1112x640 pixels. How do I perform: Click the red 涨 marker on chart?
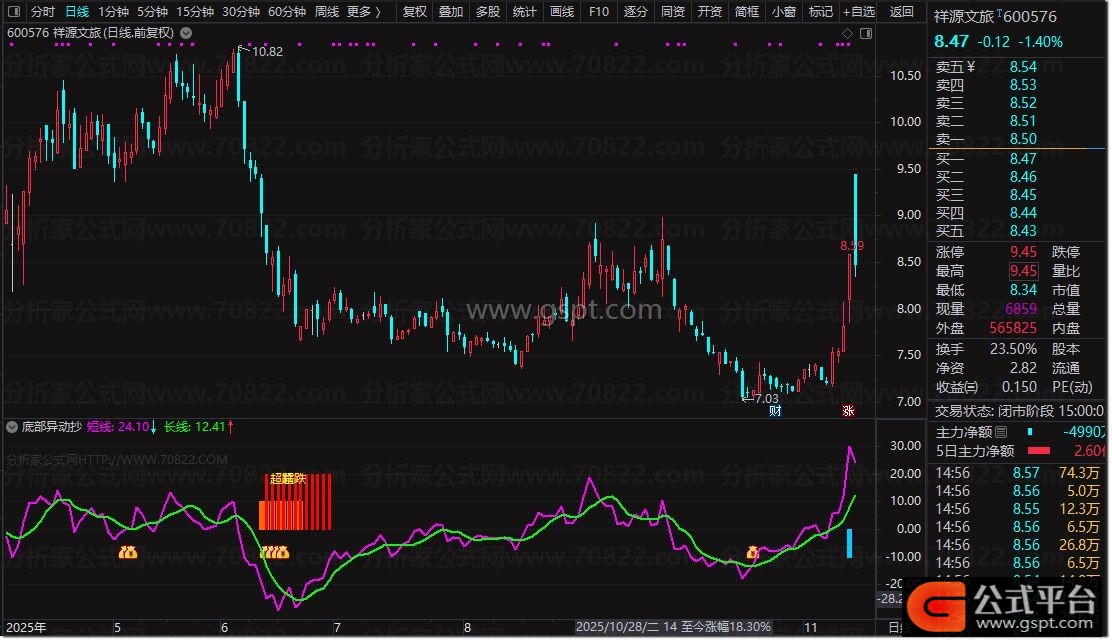pos(847,411)
